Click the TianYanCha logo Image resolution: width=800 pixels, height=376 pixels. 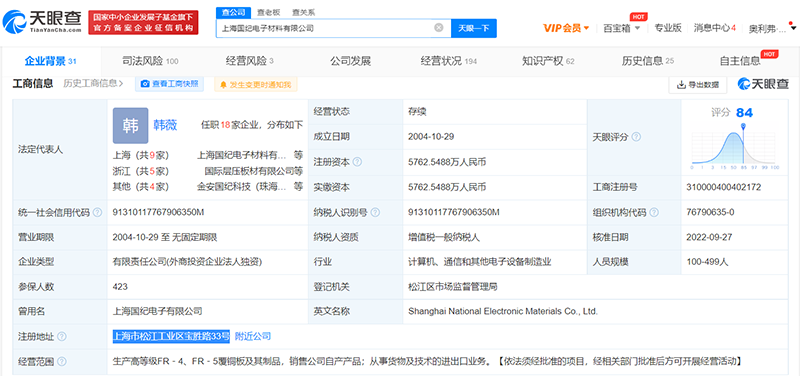click(42, 22)
